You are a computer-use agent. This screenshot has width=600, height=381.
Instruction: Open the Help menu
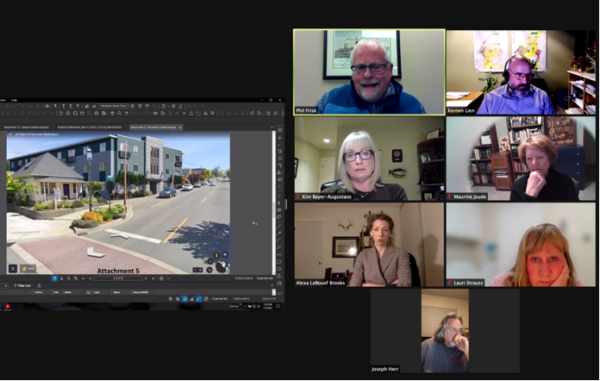pos(14,100)
